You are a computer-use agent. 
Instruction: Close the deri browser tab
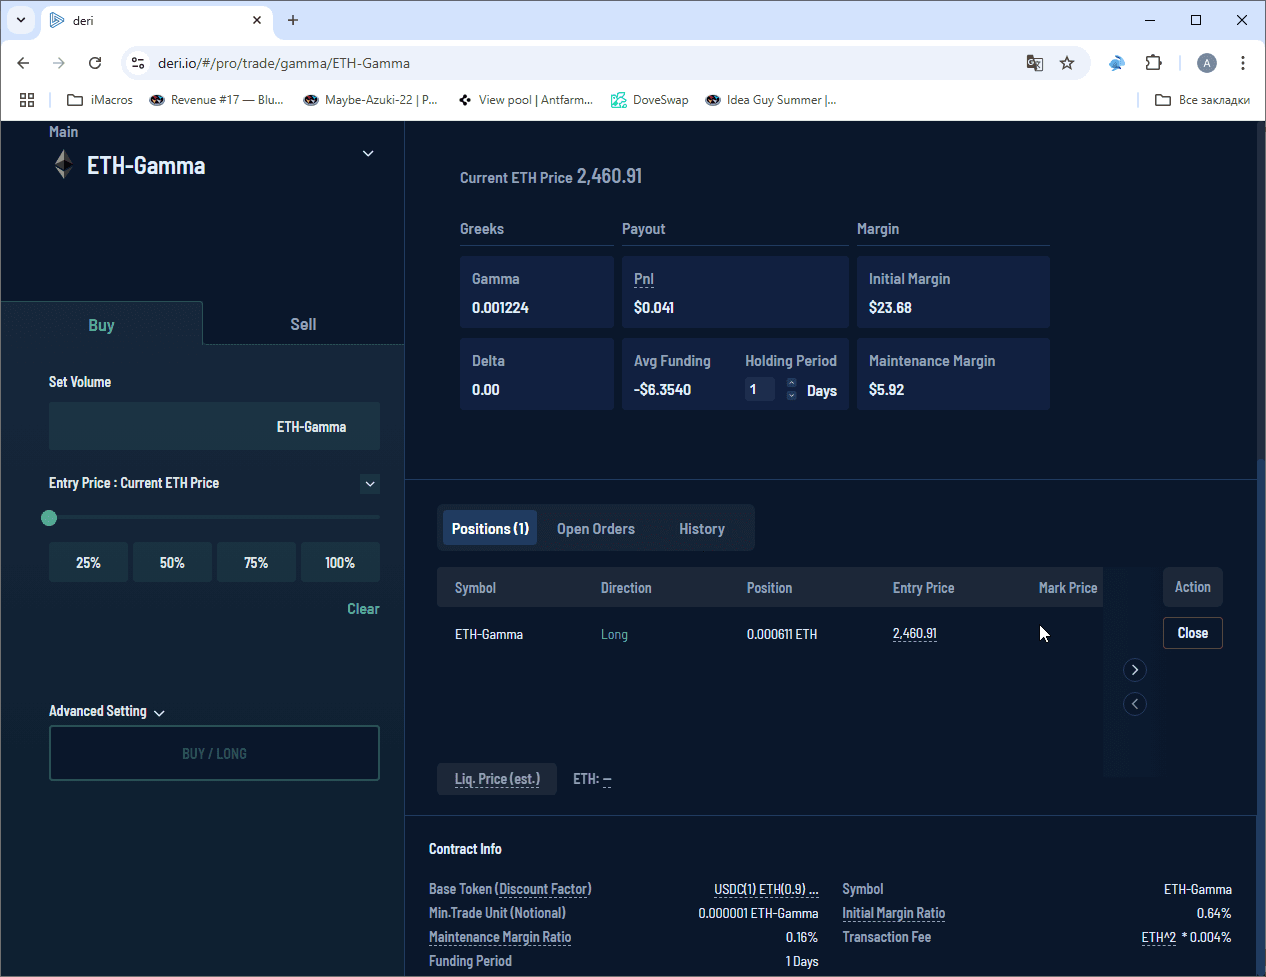pos(257,20)
